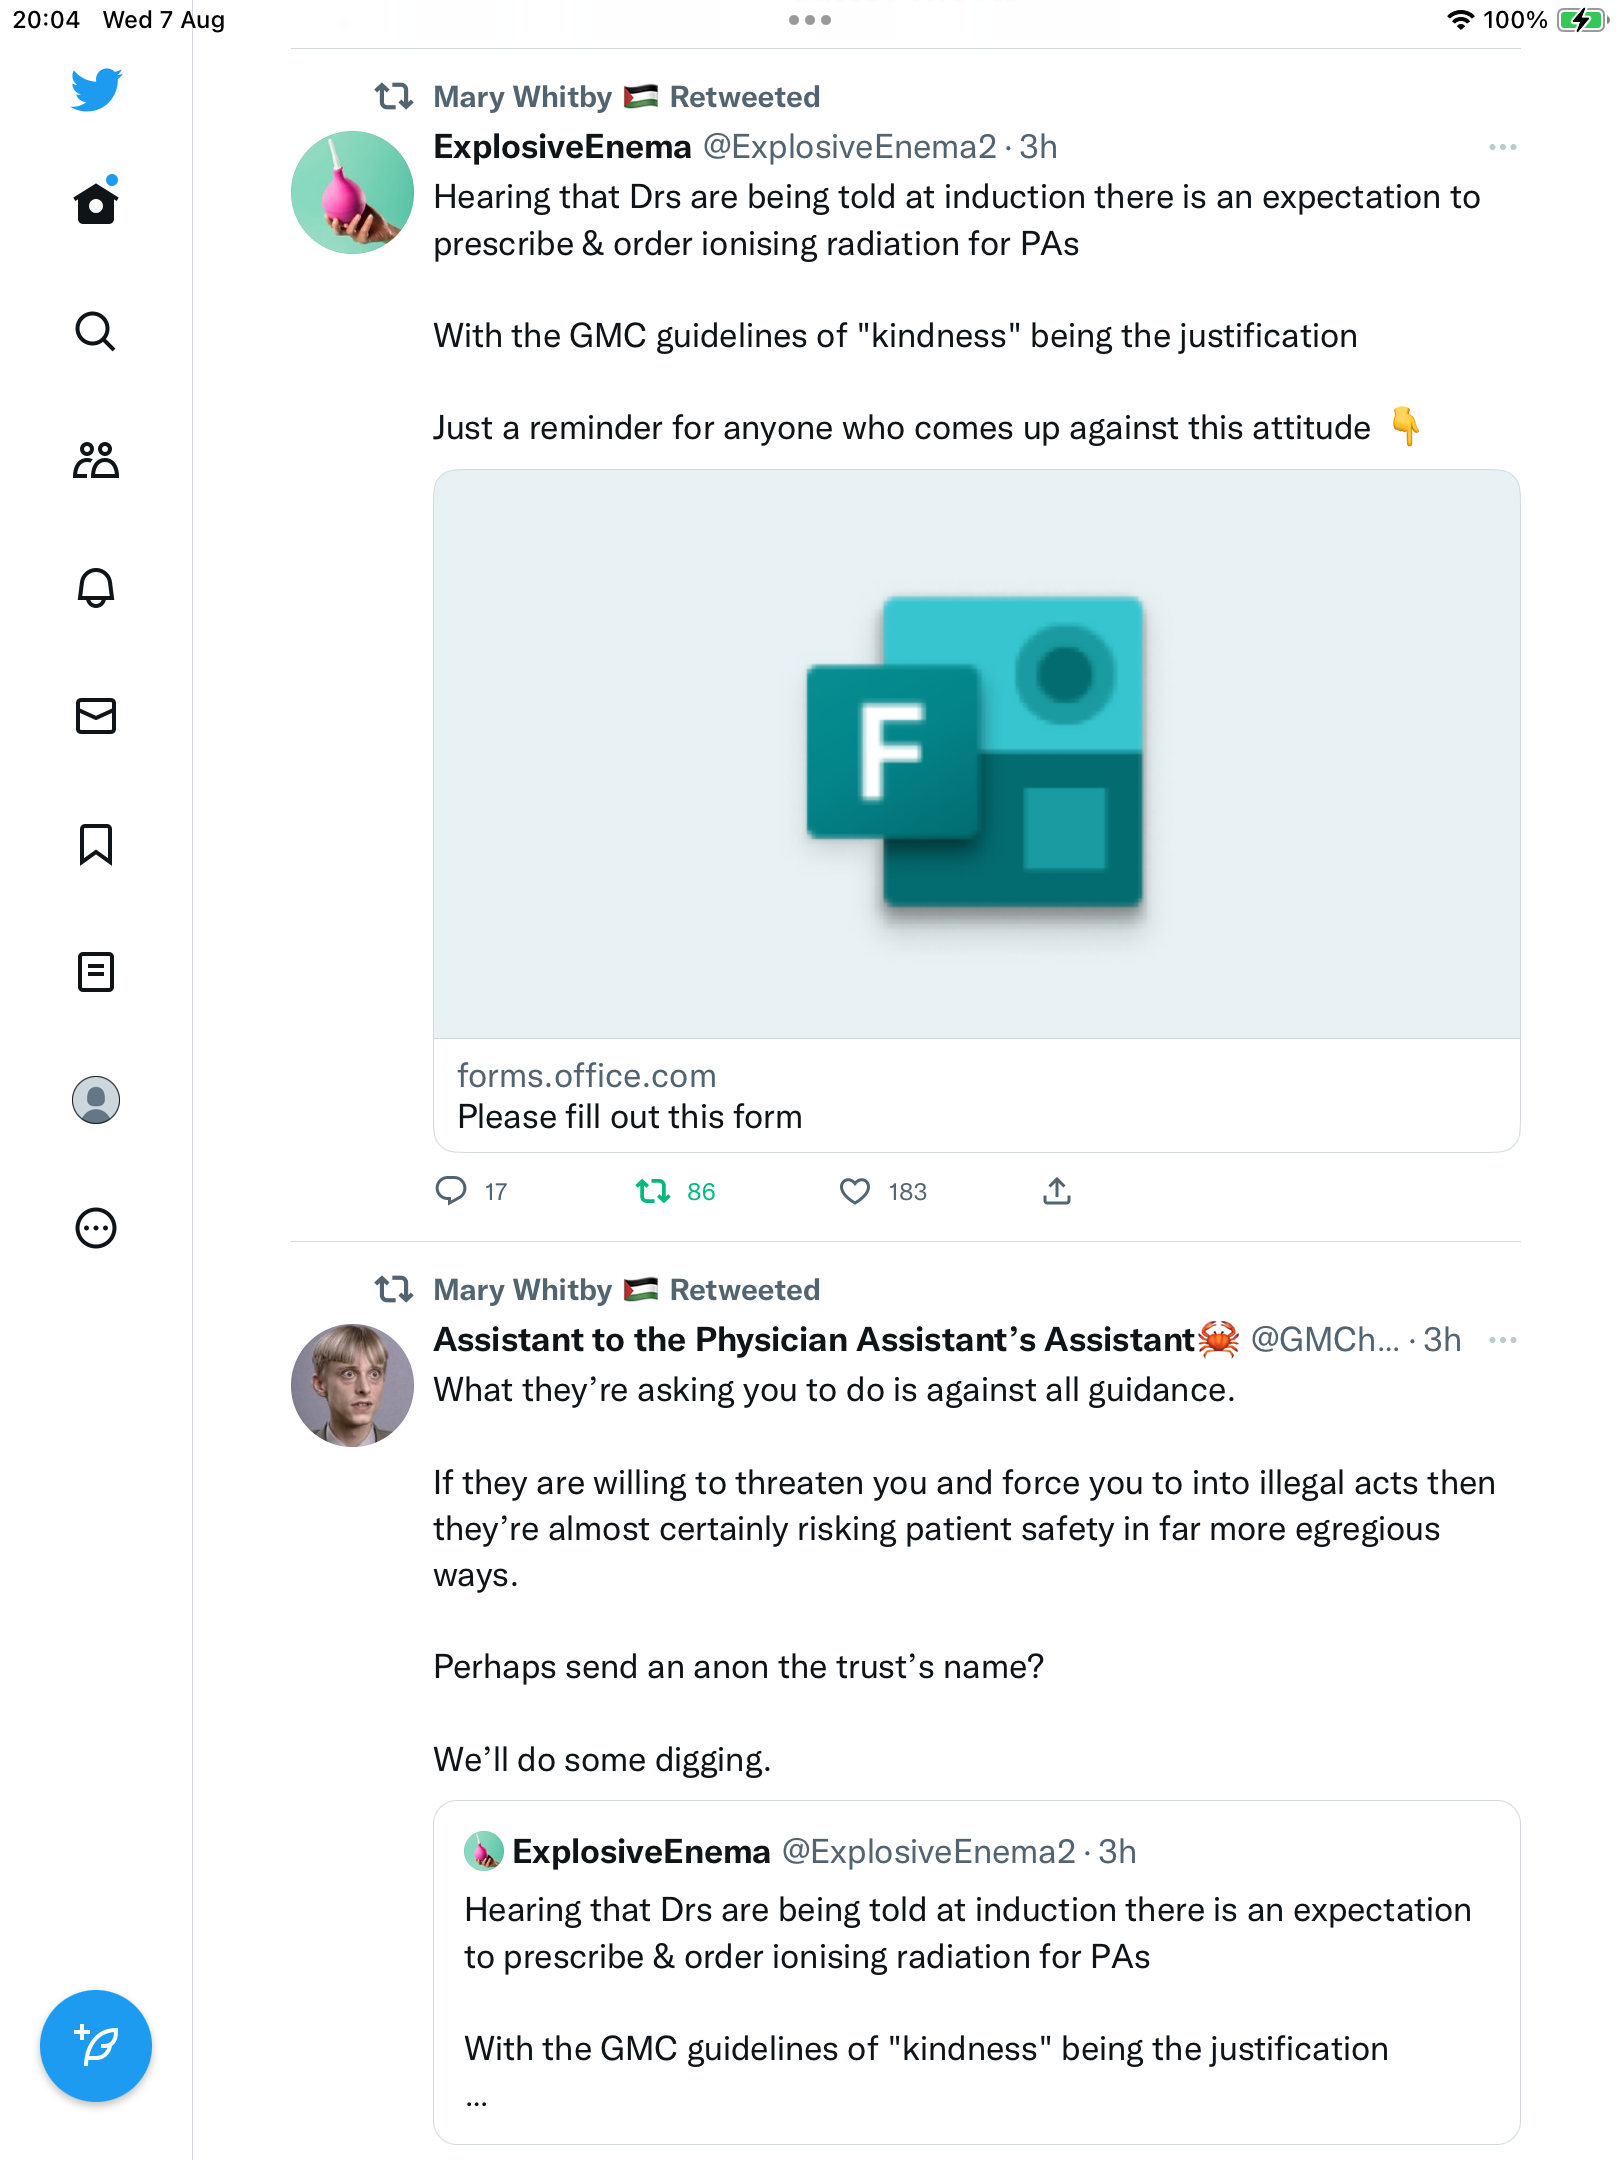This screenshot has width=1620, height=2160.
Task: Go to Home feed icon
Action: coord(96,201)
